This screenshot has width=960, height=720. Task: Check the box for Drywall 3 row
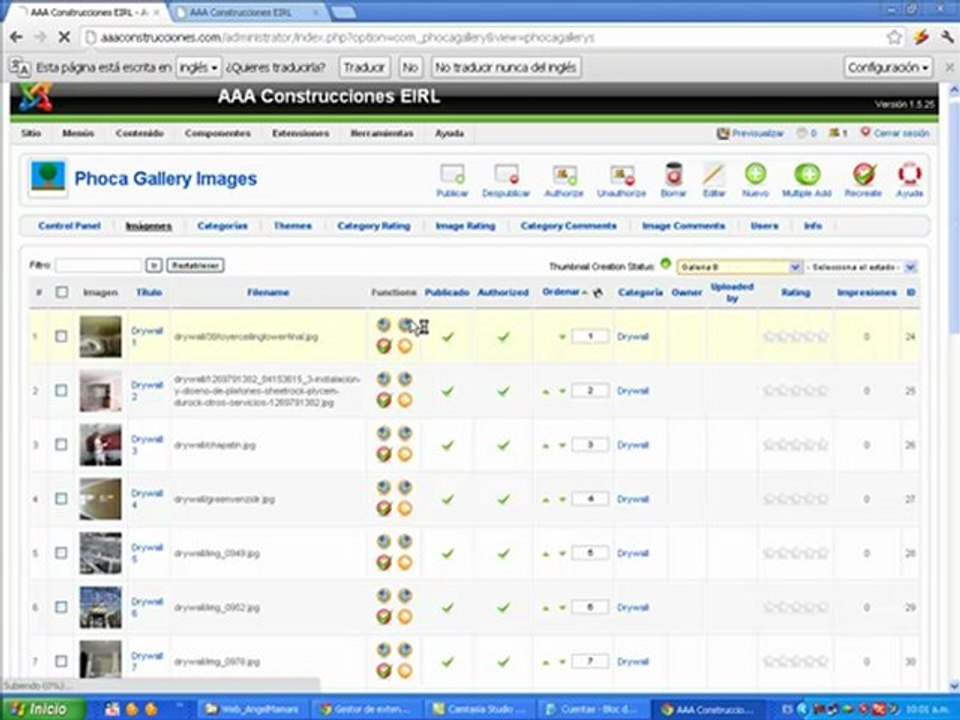[61, 445]
